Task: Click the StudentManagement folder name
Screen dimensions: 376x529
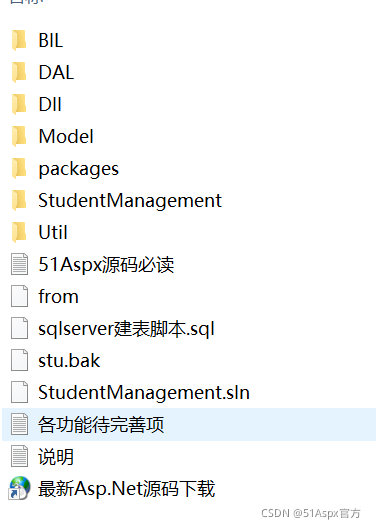Action: coord(130,201)
